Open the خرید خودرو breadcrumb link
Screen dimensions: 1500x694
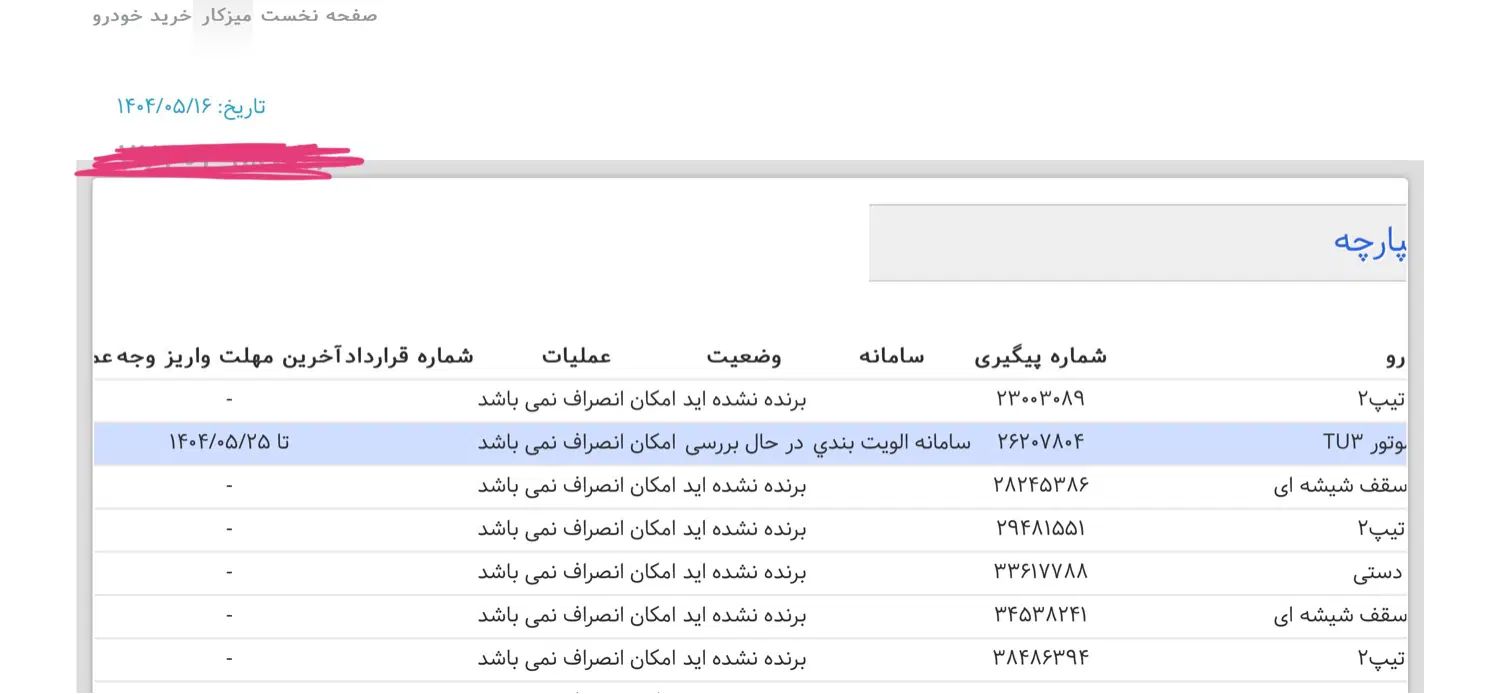(x=142, y=16)
